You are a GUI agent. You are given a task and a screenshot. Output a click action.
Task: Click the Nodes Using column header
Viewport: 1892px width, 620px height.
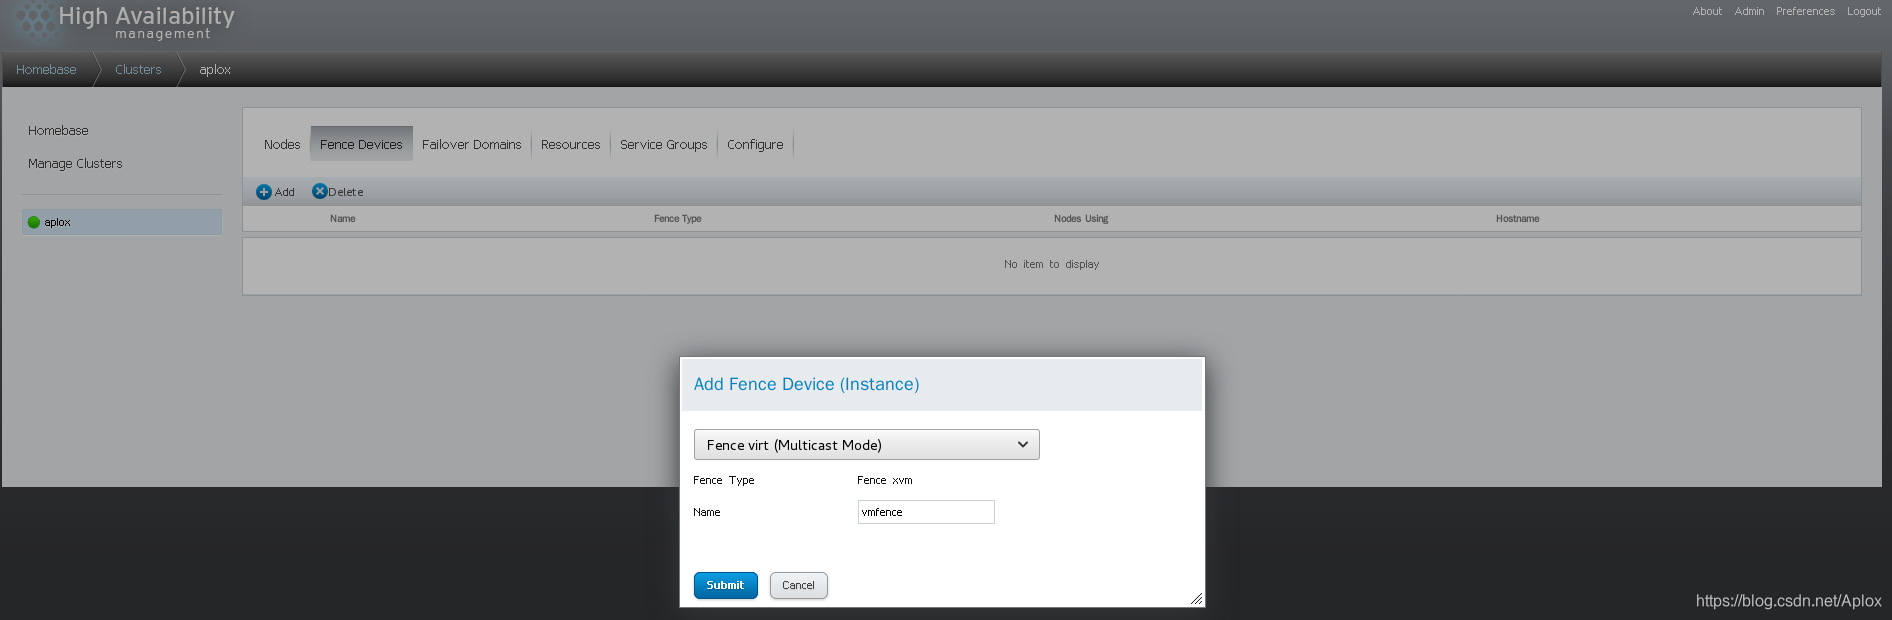click(x=1081, y=219)
